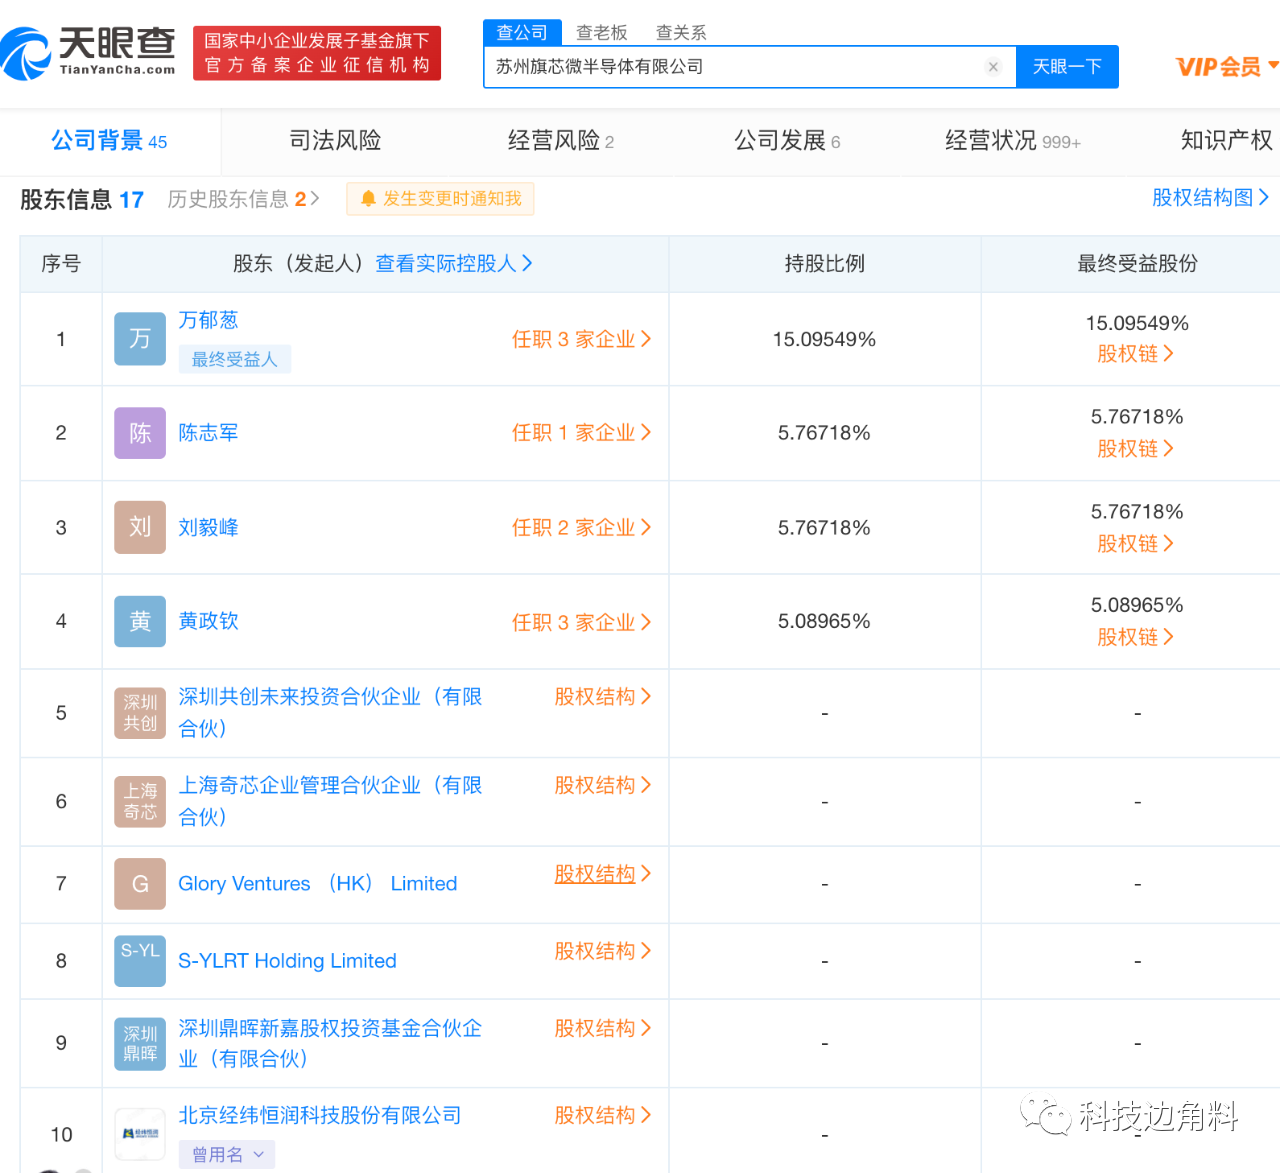
Task: Click the 深圳共创 logo icon
Action: click(x=140, y=713)
